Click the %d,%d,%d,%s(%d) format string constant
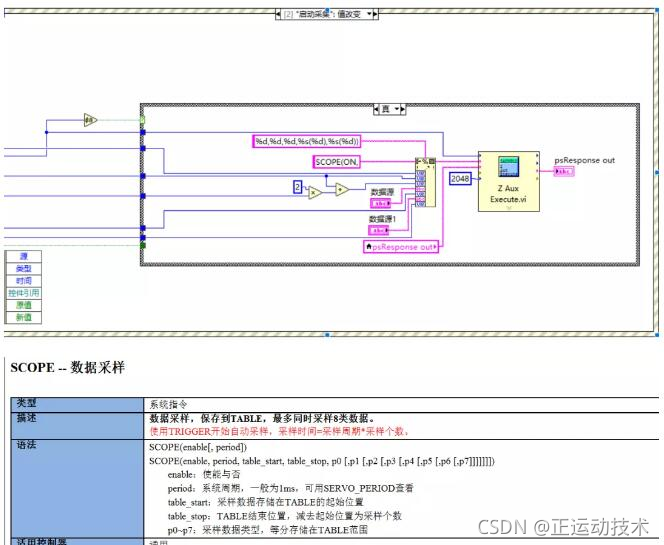The width and height of the screenshot is (664, 545). point(307,141)
